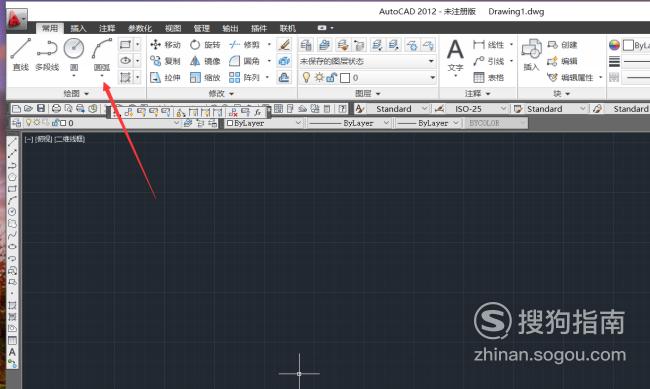Image resolution: width=650 pixels, height=389 pixels.
Task: Switch to the 视图 ribbon tab
Action: tap(173, 28)
